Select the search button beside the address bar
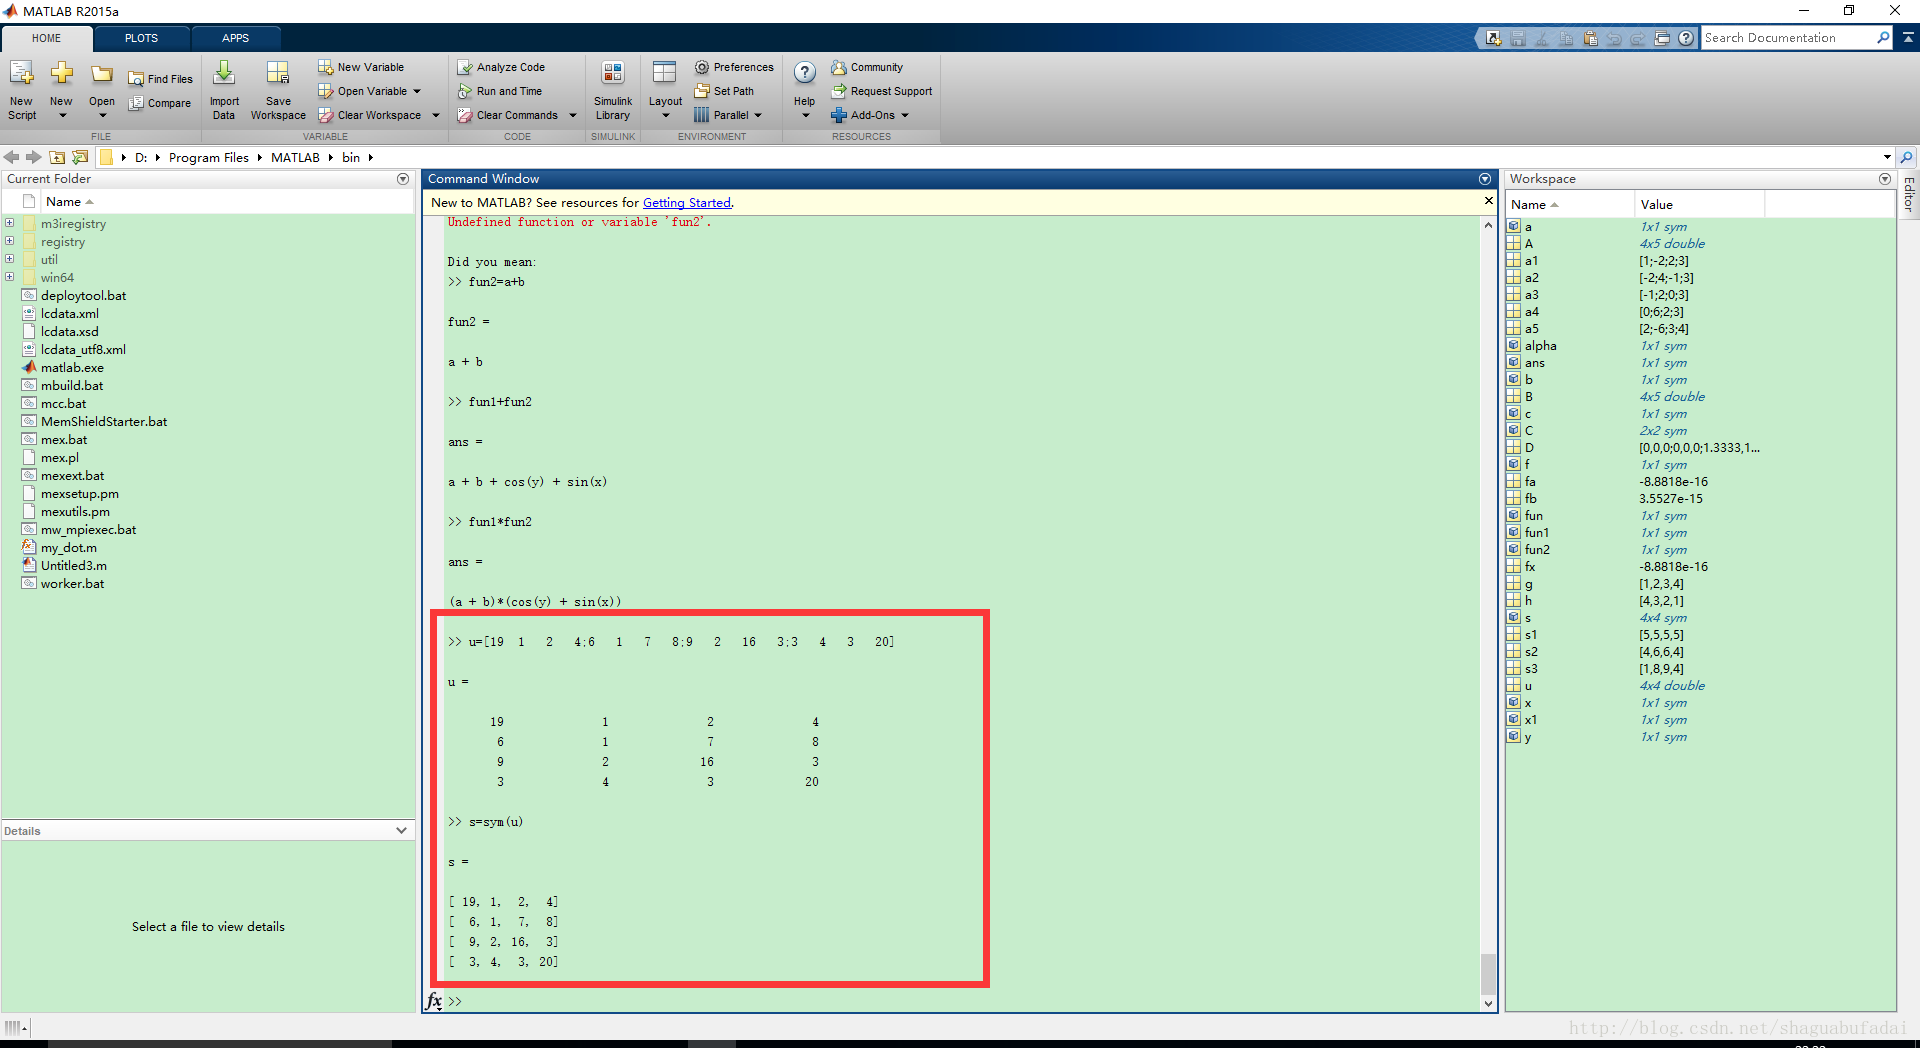Image resolution: width=1920 pixels, height=1048 pixels. click(x=1907, y=157)
